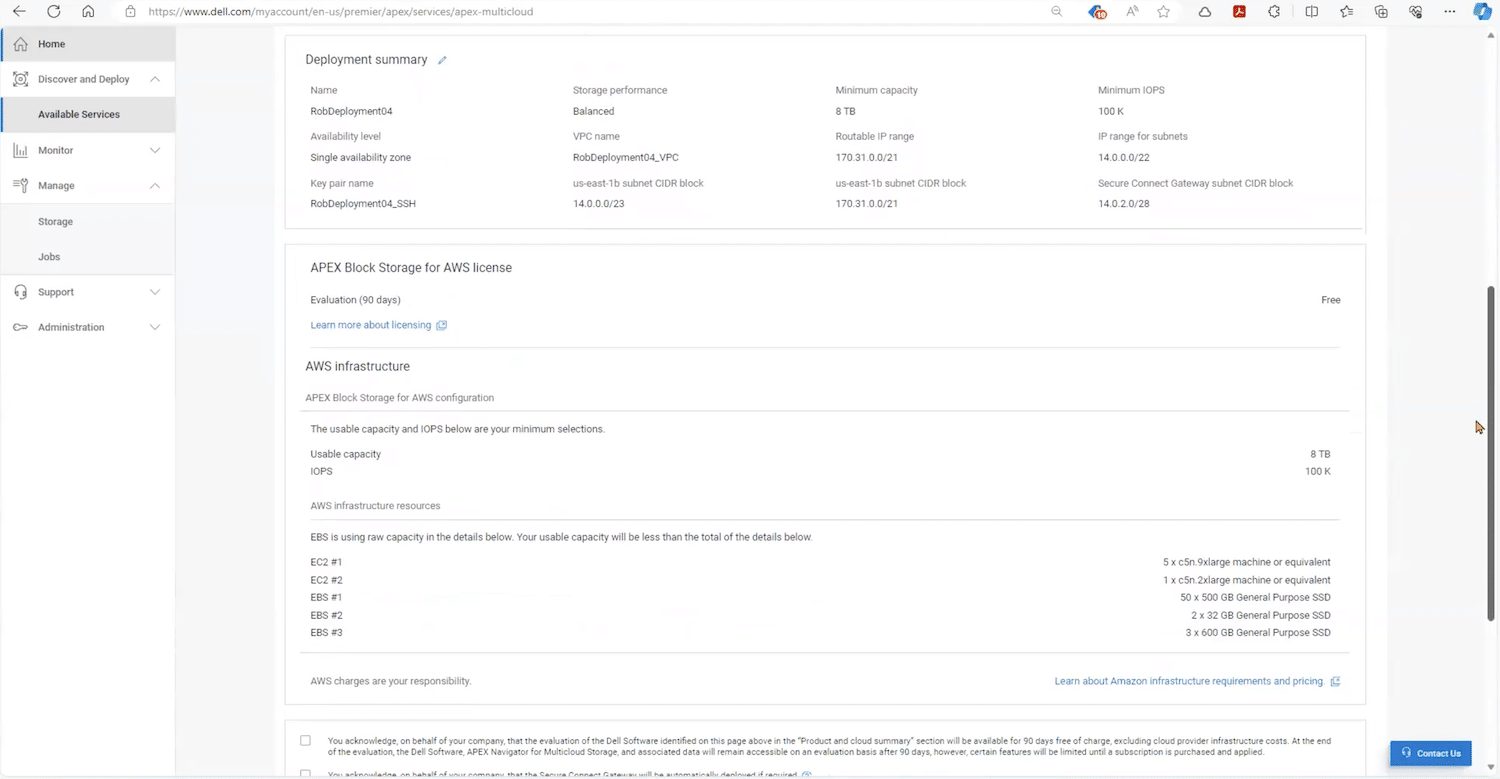Edit the Deployment summary with the pencil icon

click(442, 60)
